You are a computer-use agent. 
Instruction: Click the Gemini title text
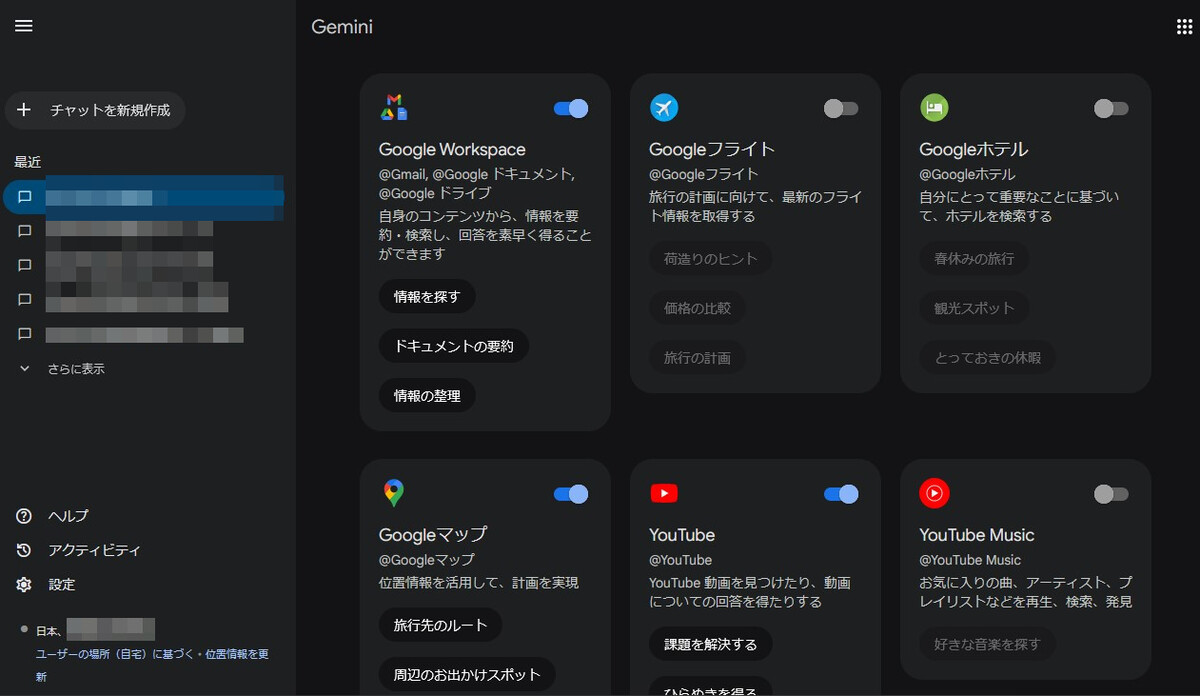pos(342,27)
